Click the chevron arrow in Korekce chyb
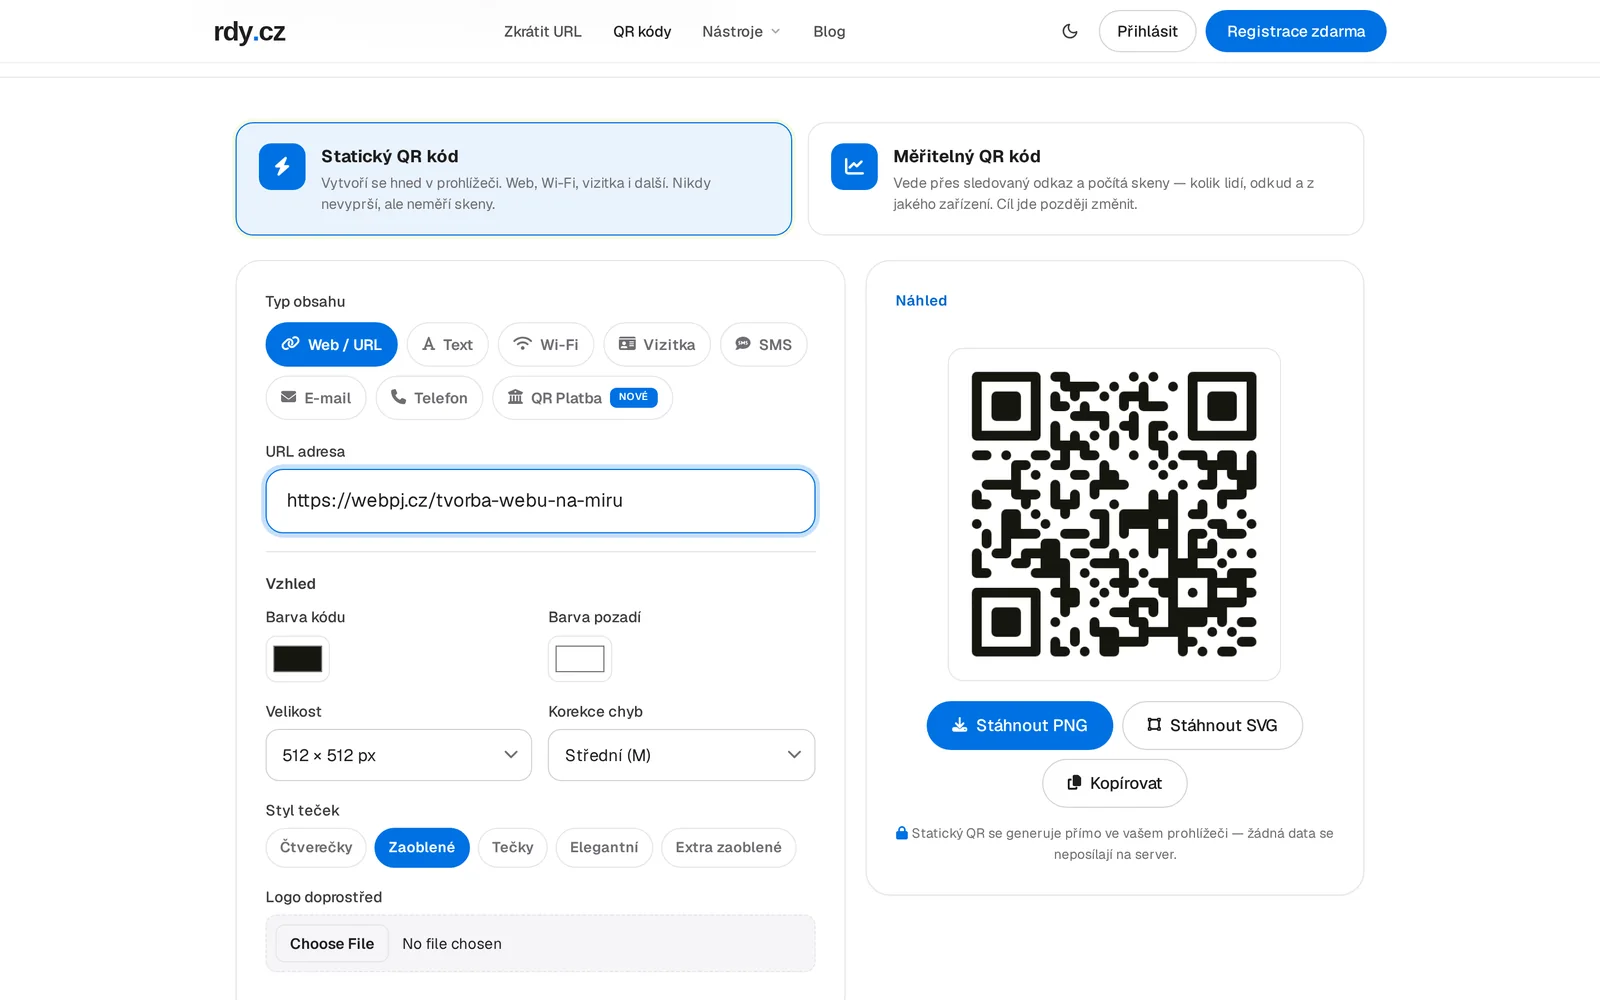The width and height of the screenshot is (1600, 1000). point(794,754)
